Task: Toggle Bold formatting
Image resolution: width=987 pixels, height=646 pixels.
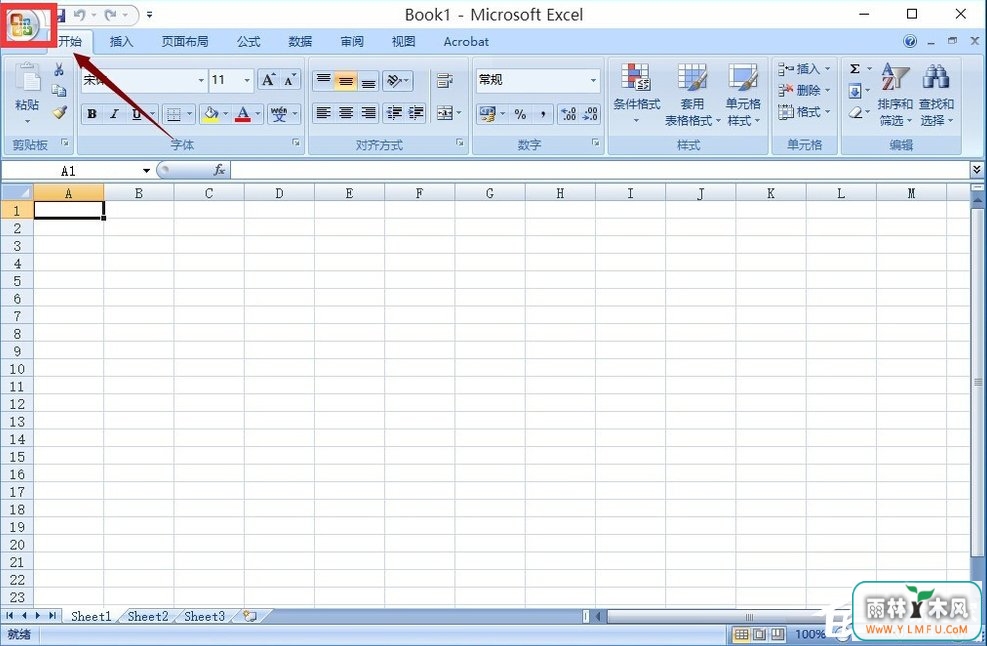Action: click(x=92, y=114)
